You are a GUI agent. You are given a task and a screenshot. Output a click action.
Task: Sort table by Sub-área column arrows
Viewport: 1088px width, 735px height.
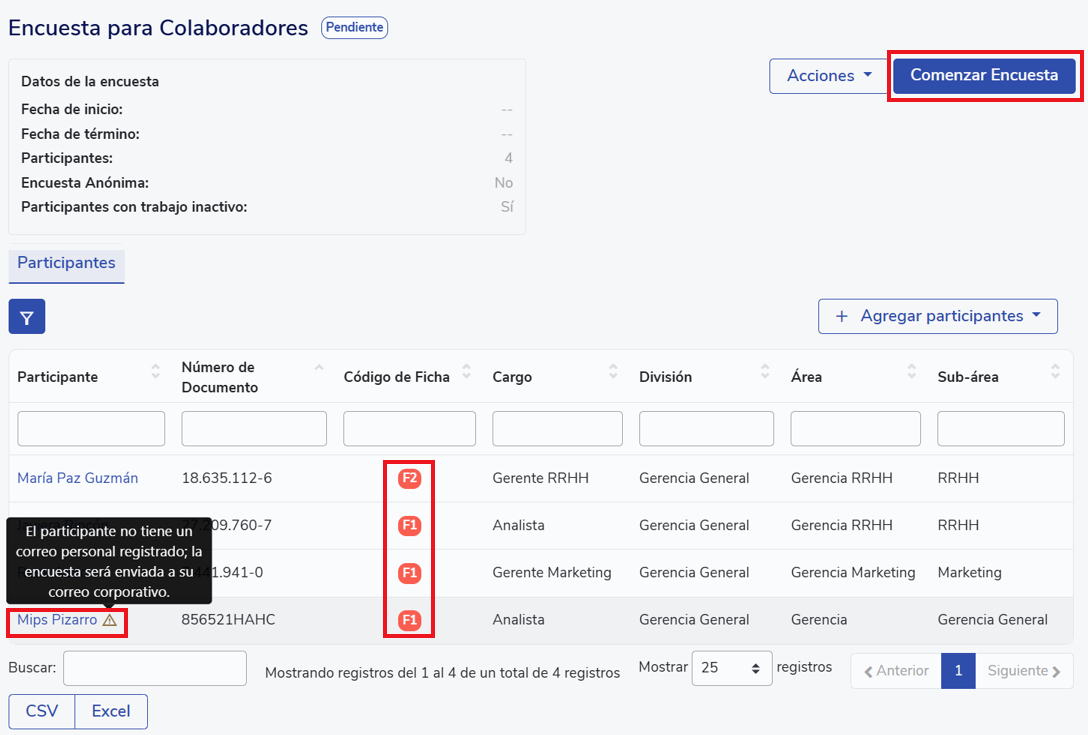(1055, 372)
